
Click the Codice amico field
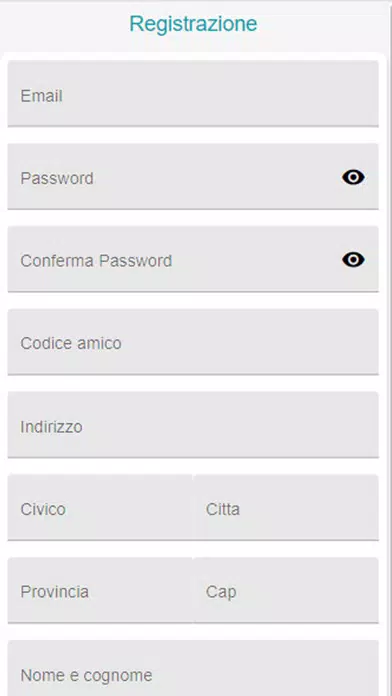click(x=193, y=342)
